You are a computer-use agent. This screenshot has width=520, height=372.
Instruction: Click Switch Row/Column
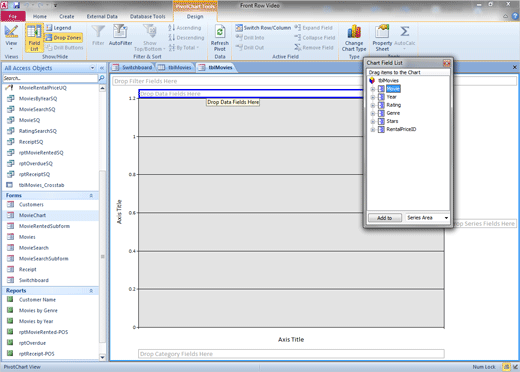tap(263, 28)
